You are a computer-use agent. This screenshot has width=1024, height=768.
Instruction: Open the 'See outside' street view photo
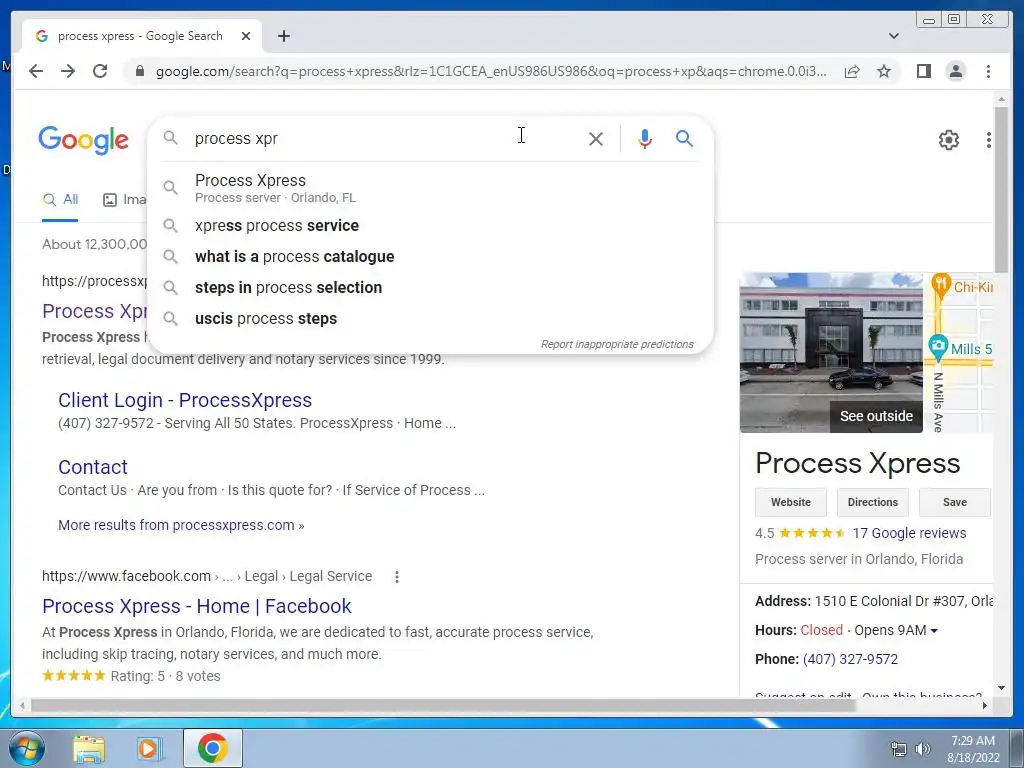[831, 353]
